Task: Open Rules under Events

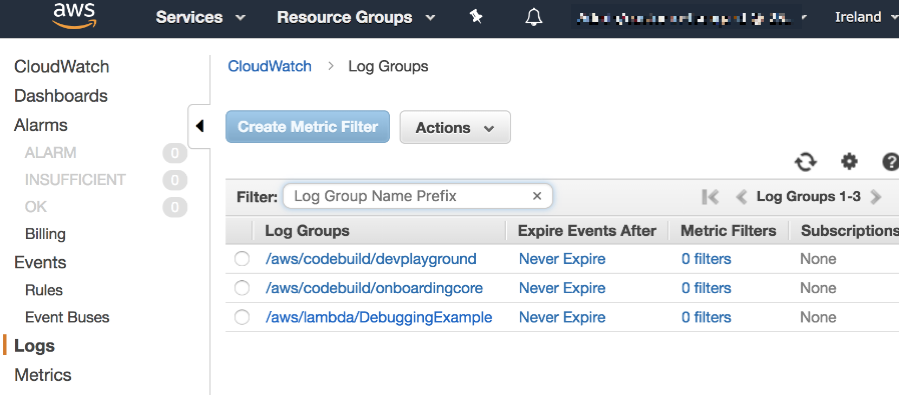Action: tap(44, 290)
